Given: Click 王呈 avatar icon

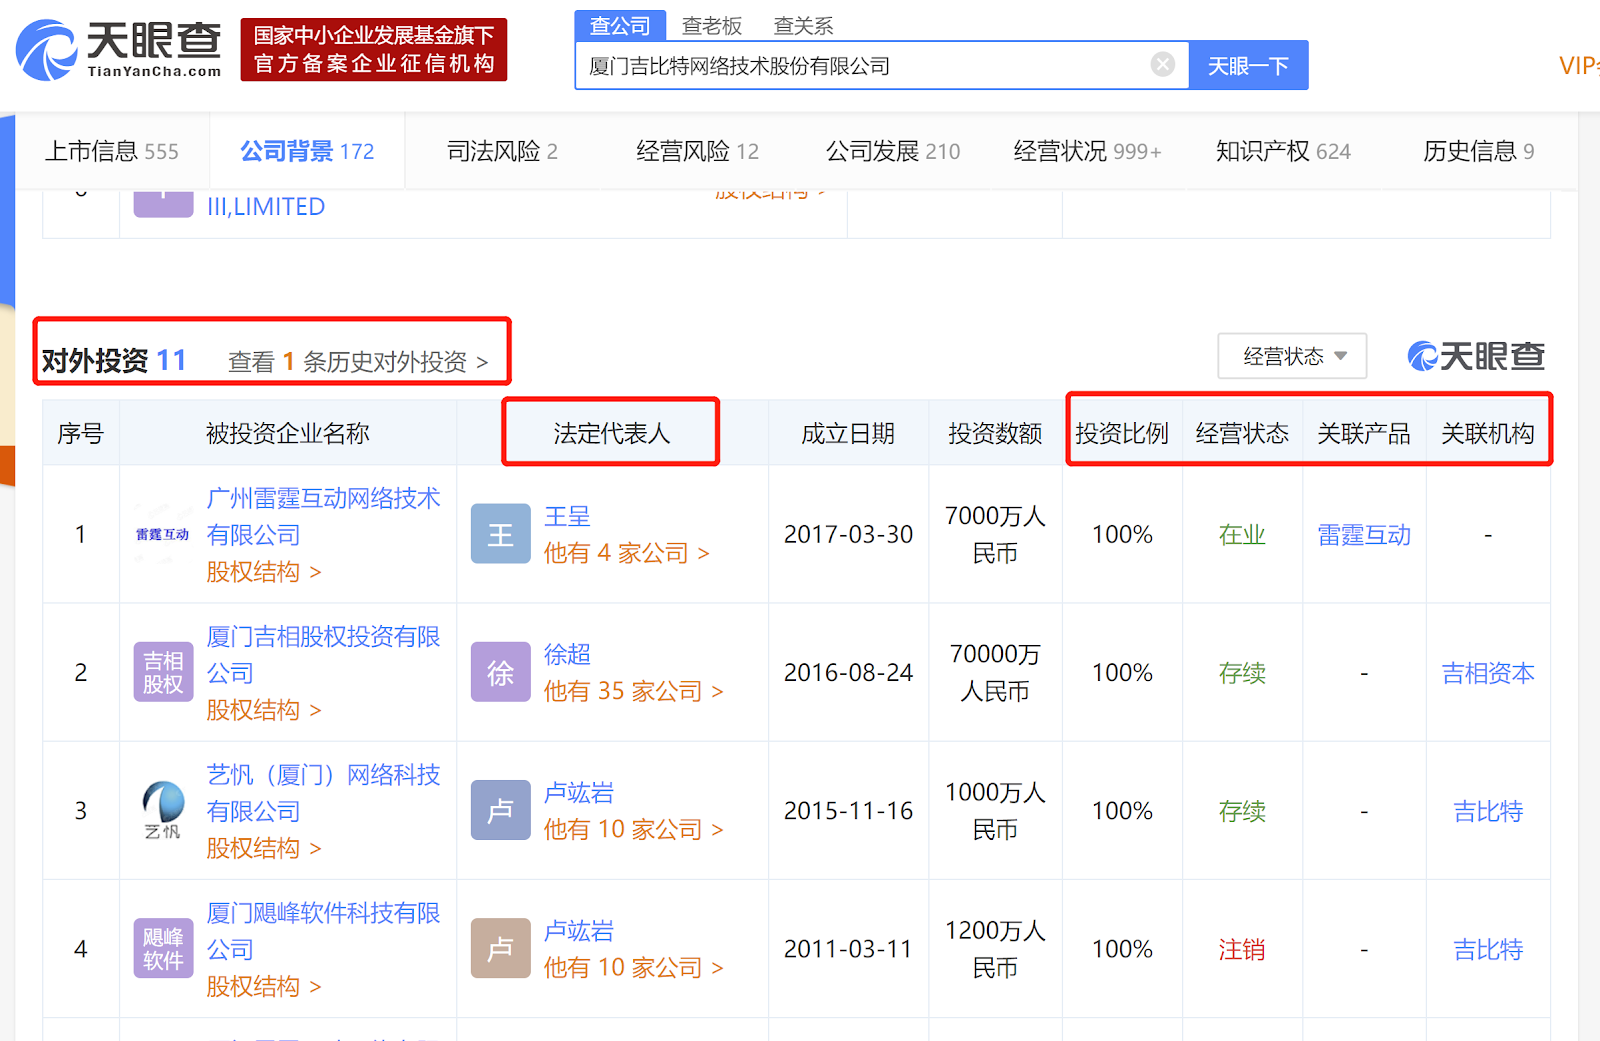Looking at the screenshot, I should point(500,534).
